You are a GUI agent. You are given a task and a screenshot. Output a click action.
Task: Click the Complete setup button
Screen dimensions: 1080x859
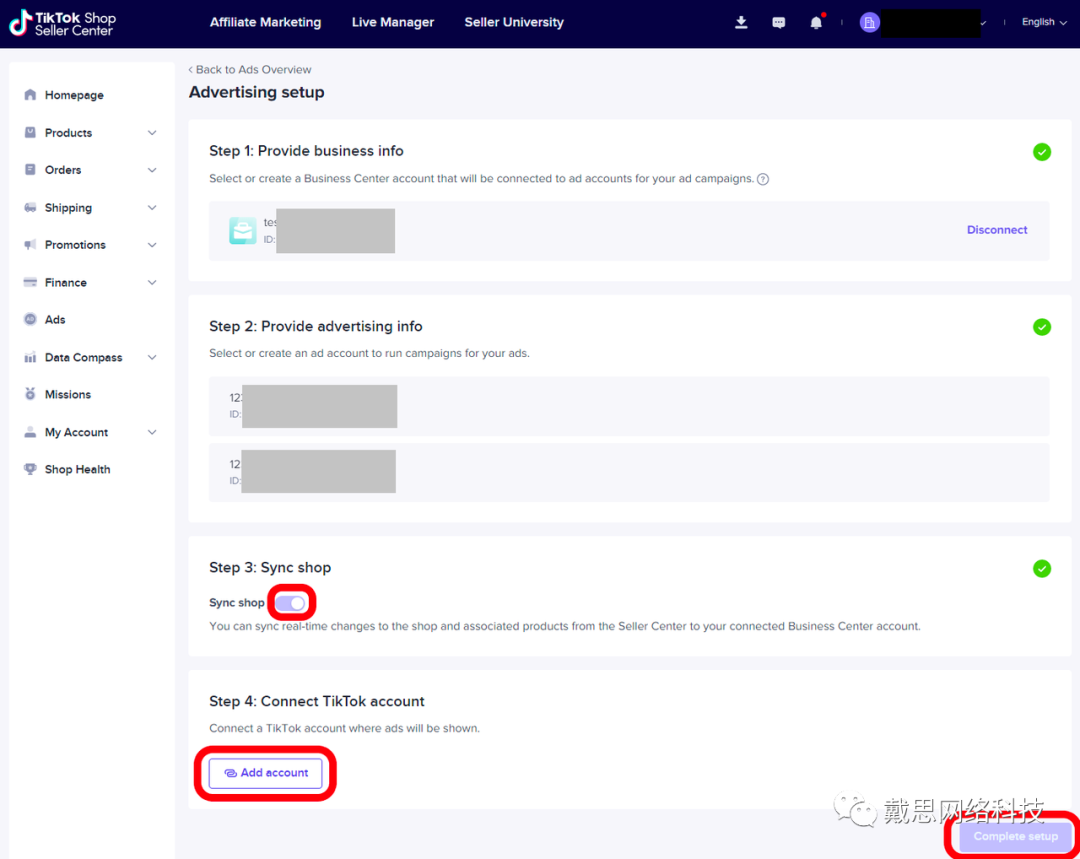(x=1015, y=836)
